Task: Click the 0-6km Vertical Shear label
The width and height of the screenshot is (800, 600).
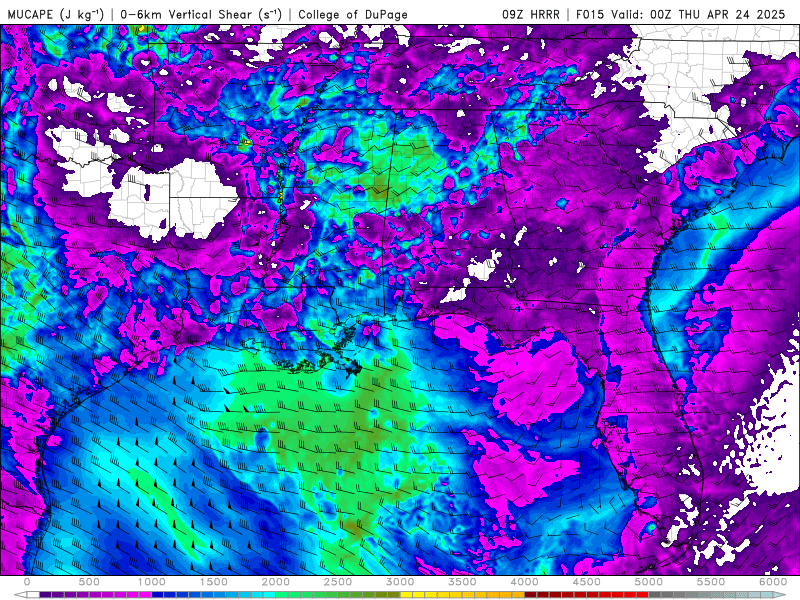Action: click(x=201, y=14)
